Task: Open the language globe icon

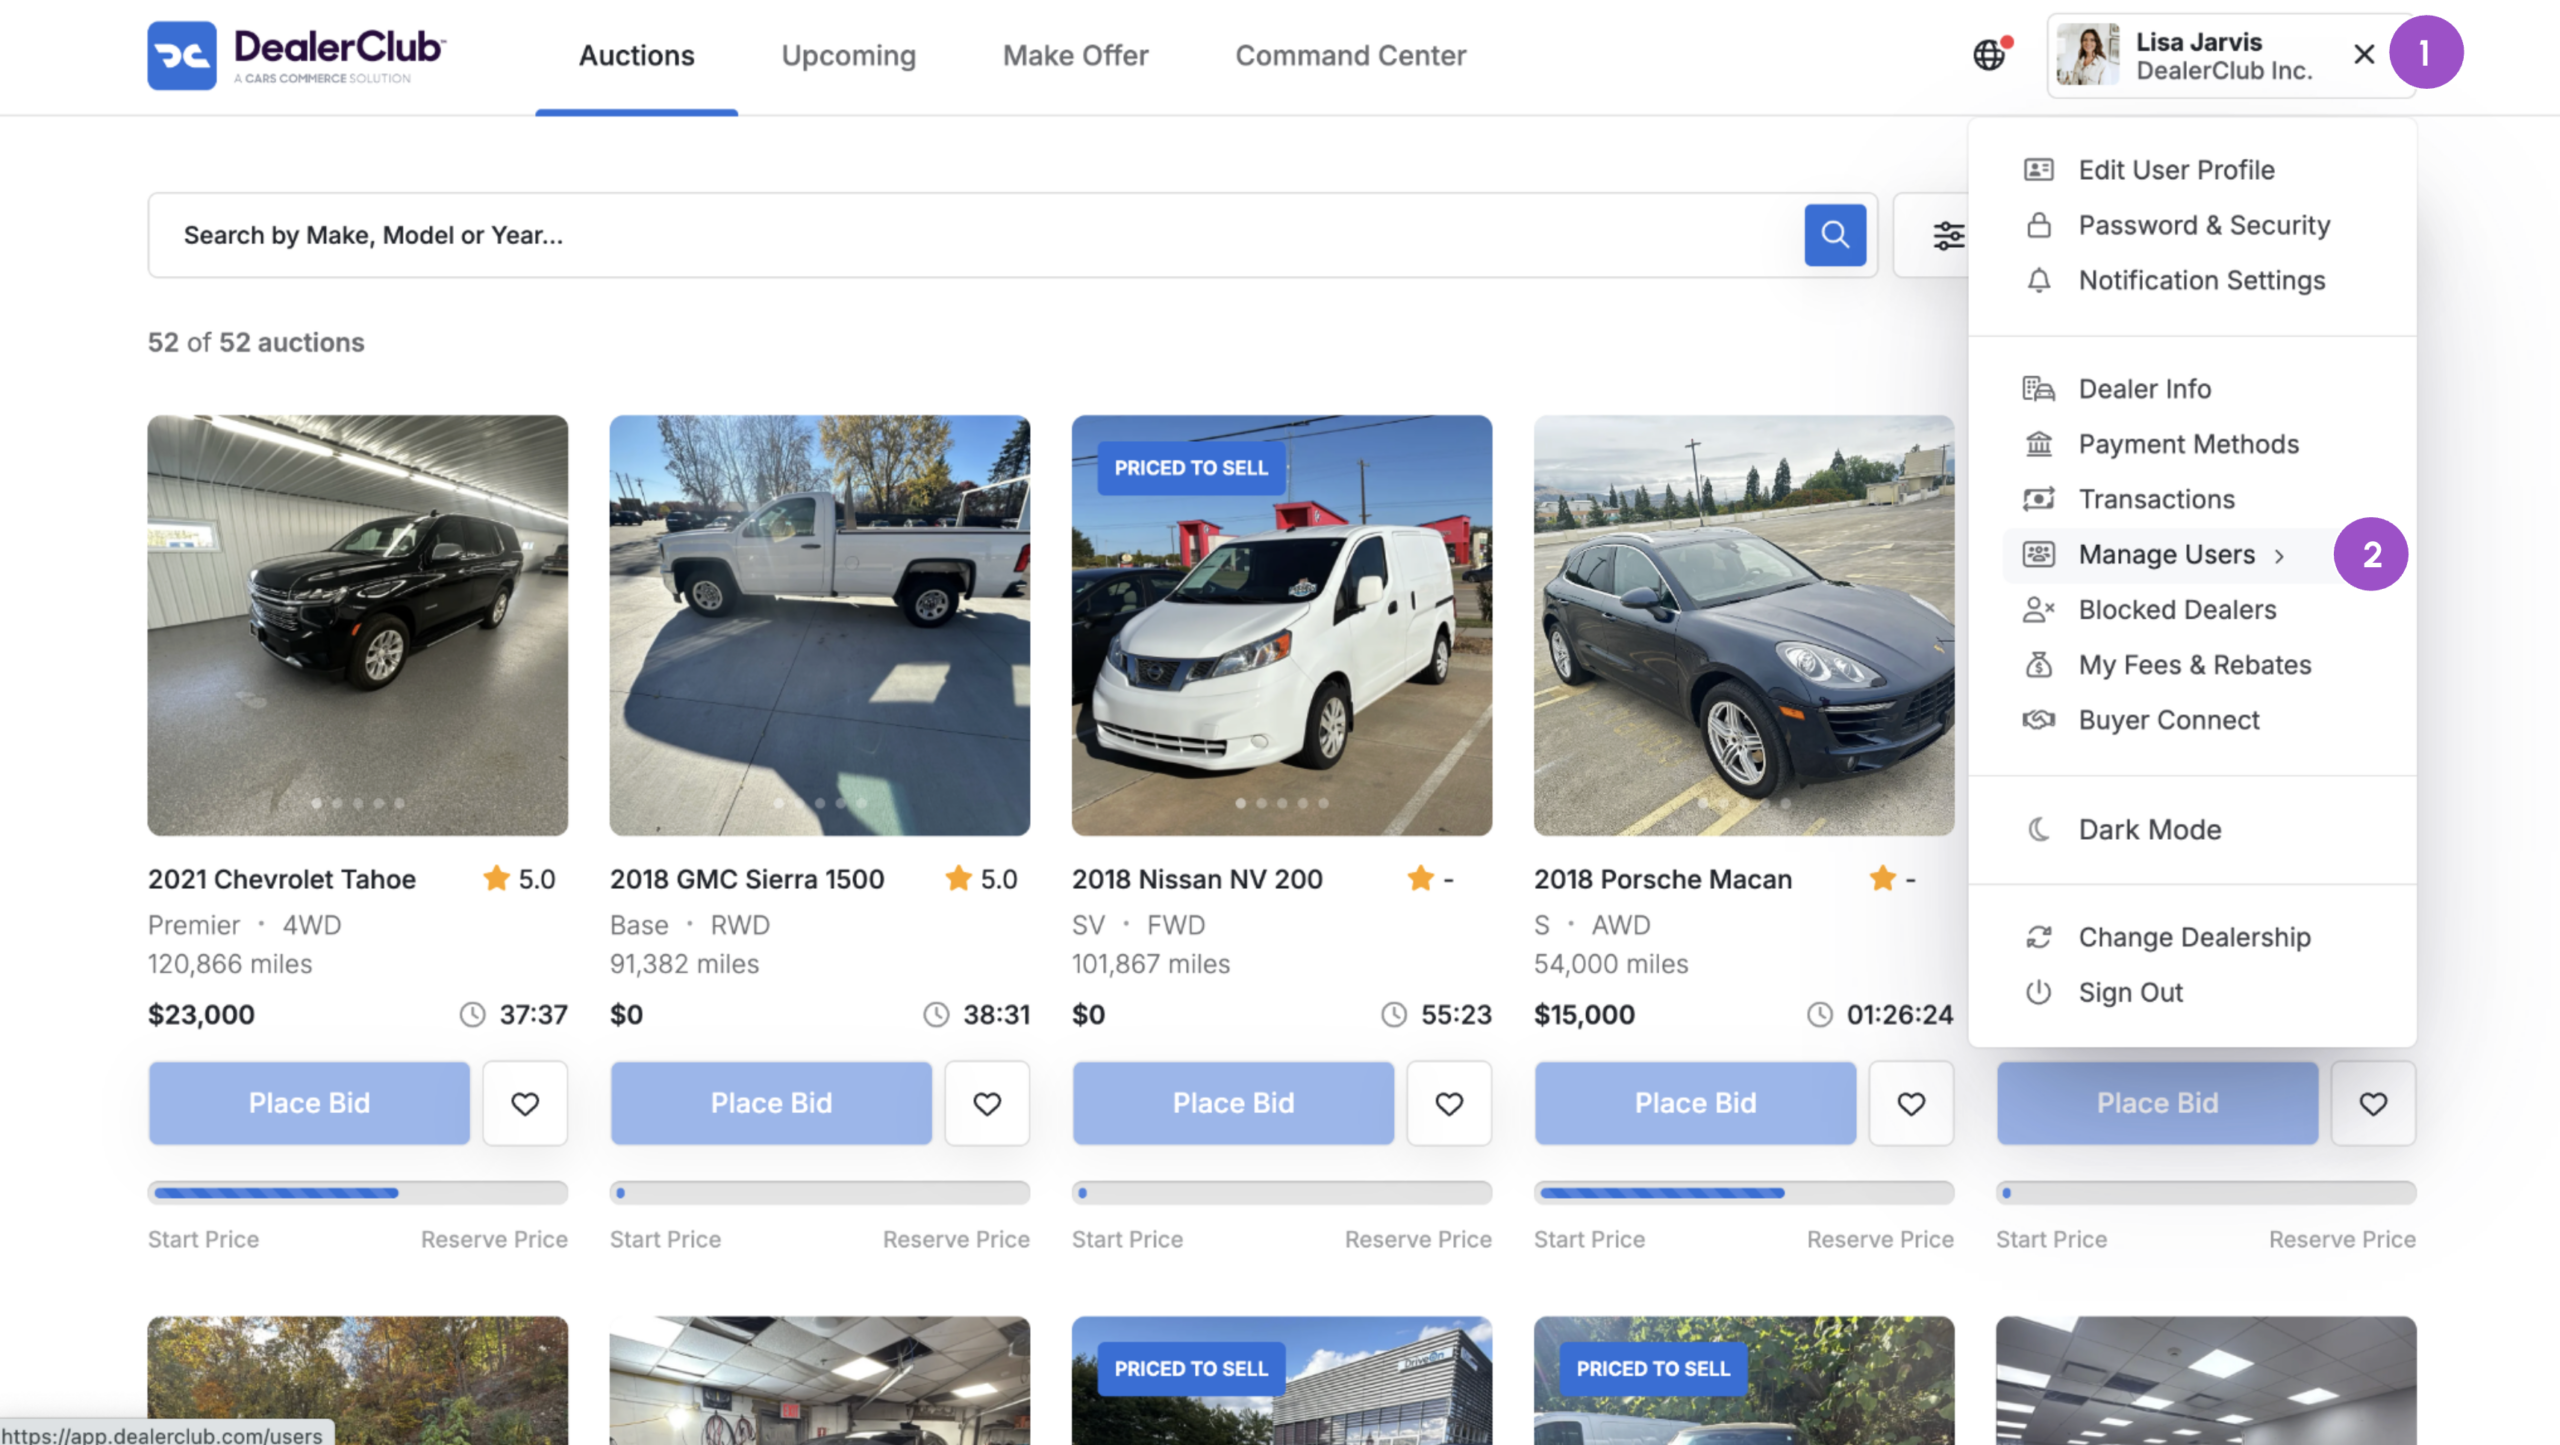Action: point(1990,55)
